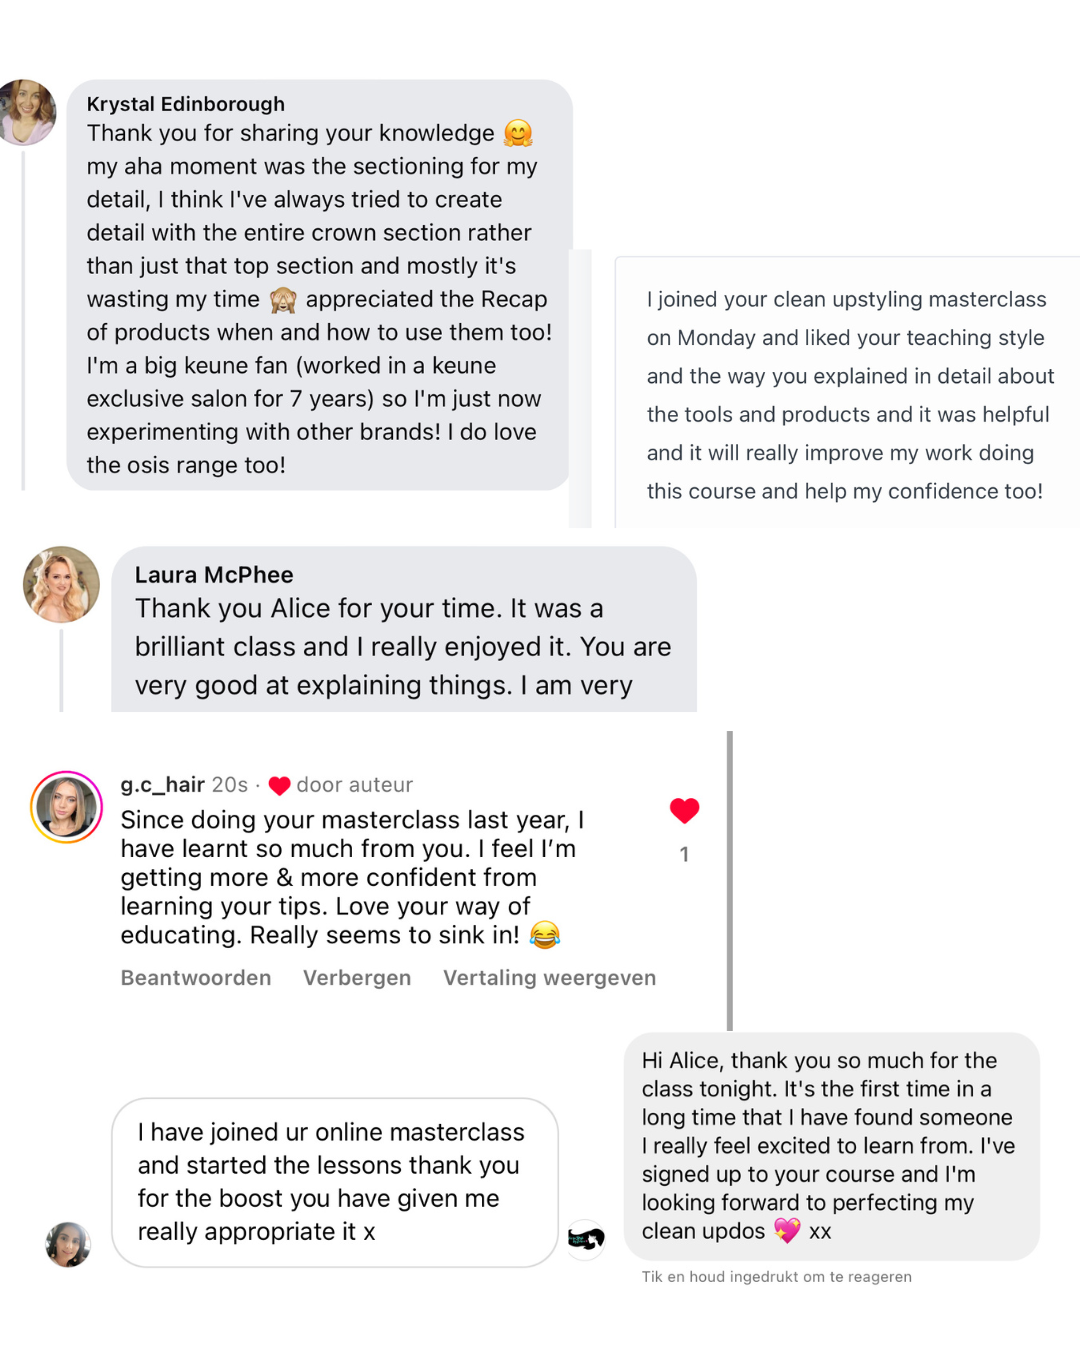Click the laughing emoji in the g.c_hair comment

coord(545,935)
